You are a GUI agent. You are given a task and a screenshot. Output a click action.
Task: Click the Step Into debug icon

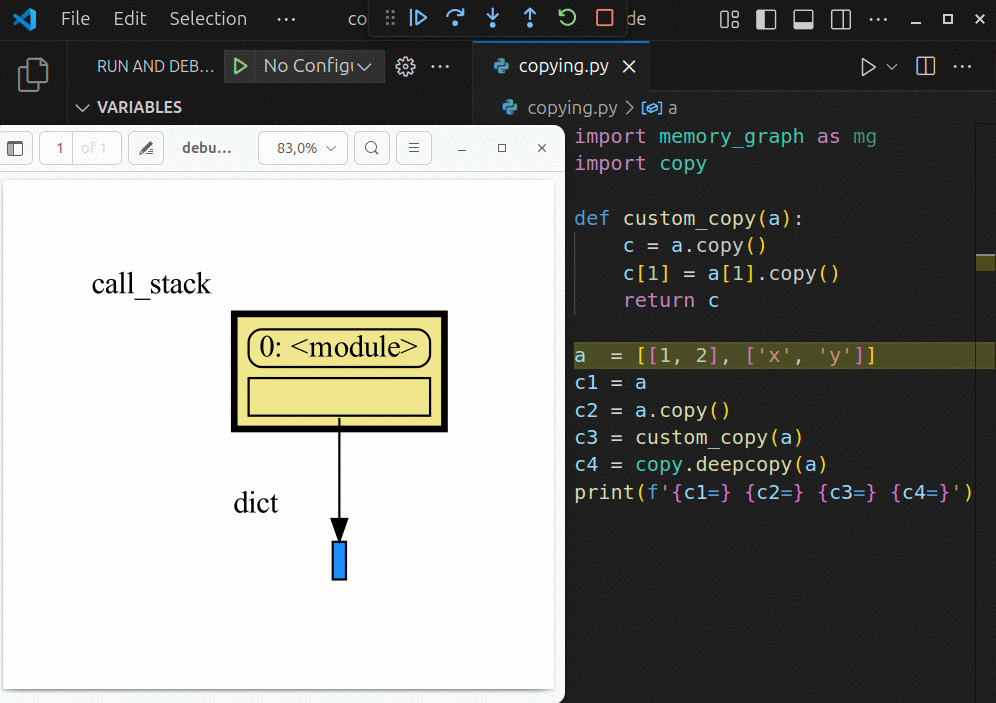coord(492,18)
